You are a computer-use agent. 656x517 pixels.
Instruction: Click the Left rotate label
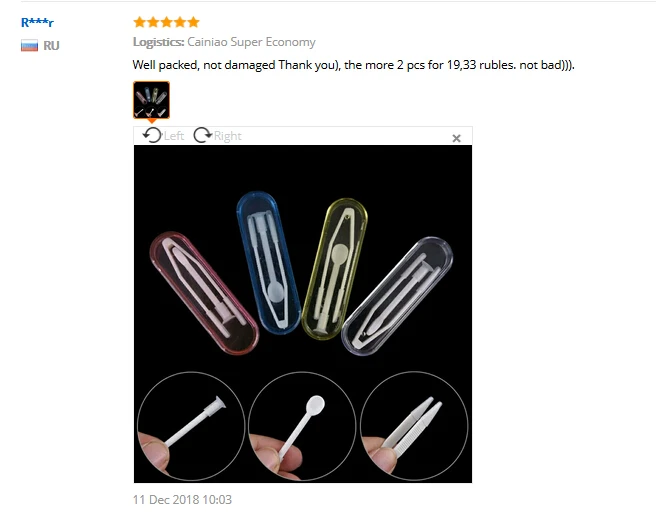click(174, 136)
